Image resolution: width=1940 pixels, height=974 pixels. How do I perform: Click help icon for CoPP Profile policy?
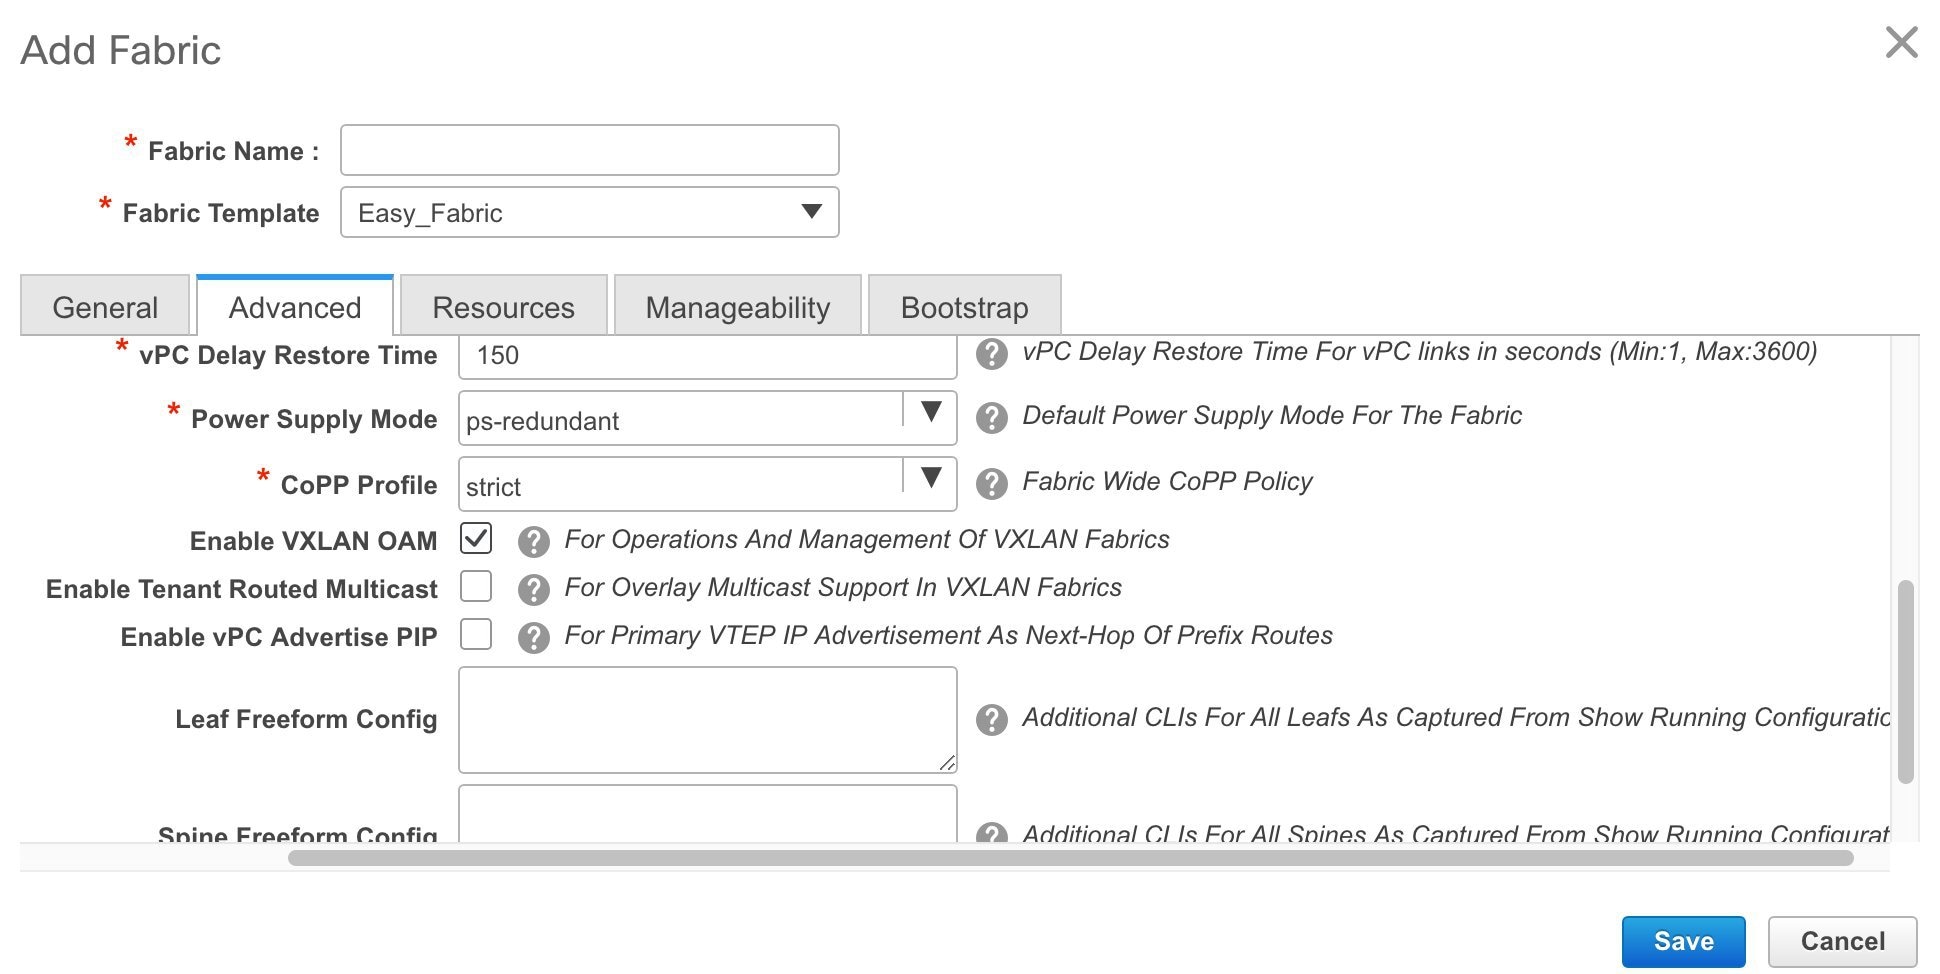point(991,484)
